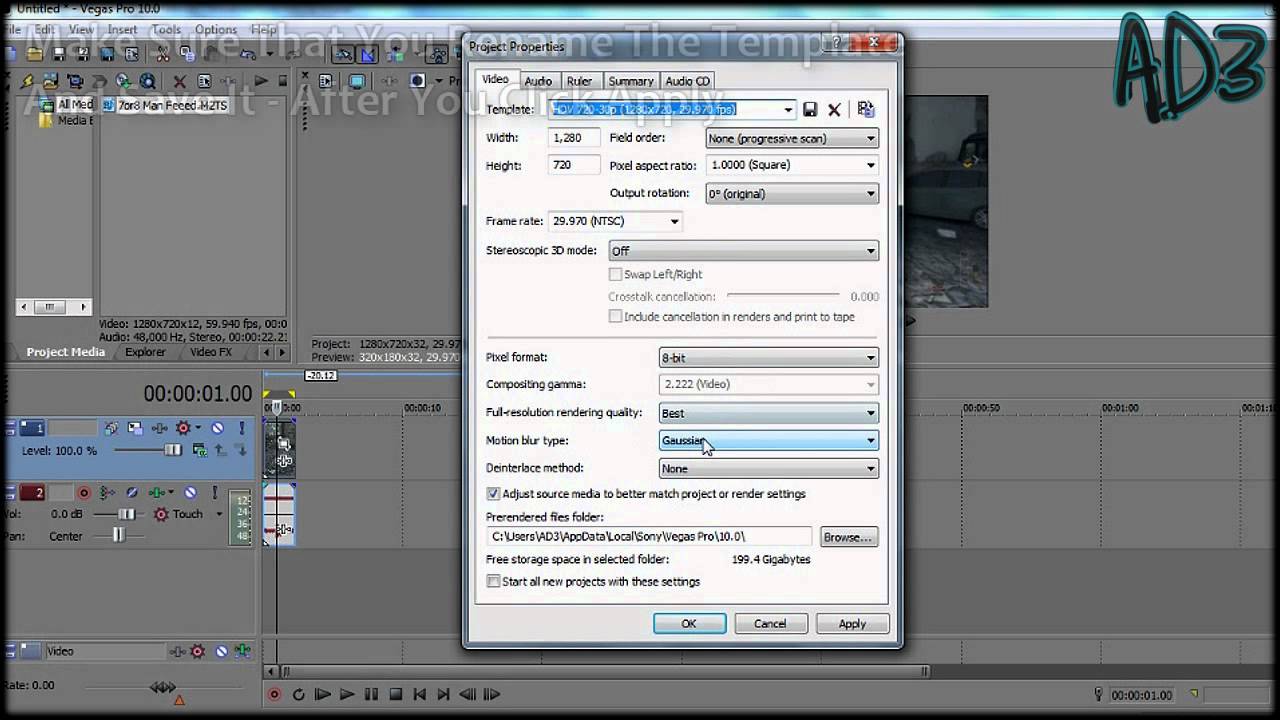
Task: Delete the selected template using the X icon
Action: click(x=834, y=110)
